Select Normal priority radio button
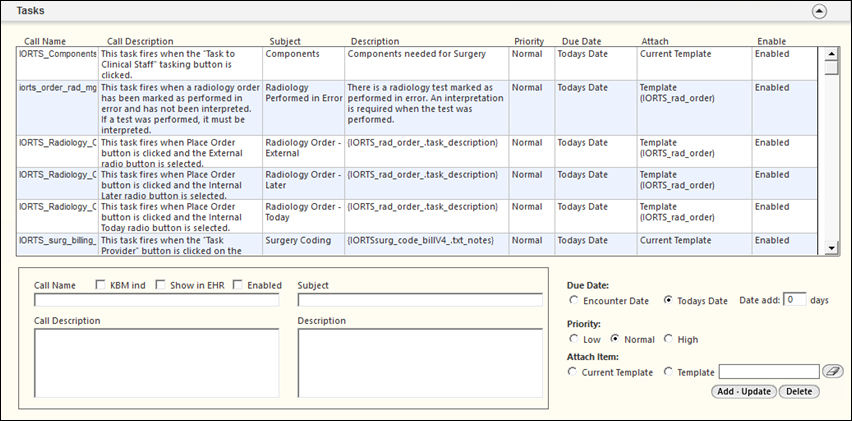 [x=615, y=338]
